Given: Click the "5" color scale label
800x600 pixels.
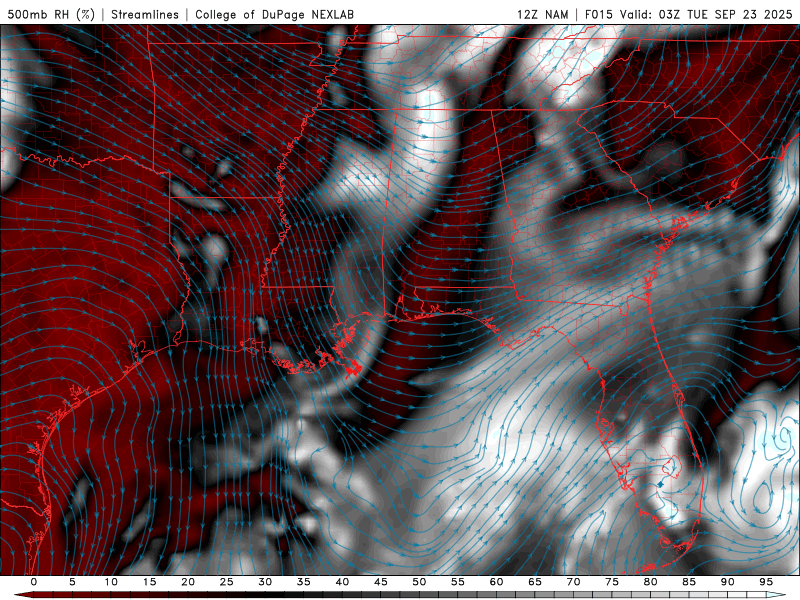Looking at the screenshot, I should (x=72, y=582).
